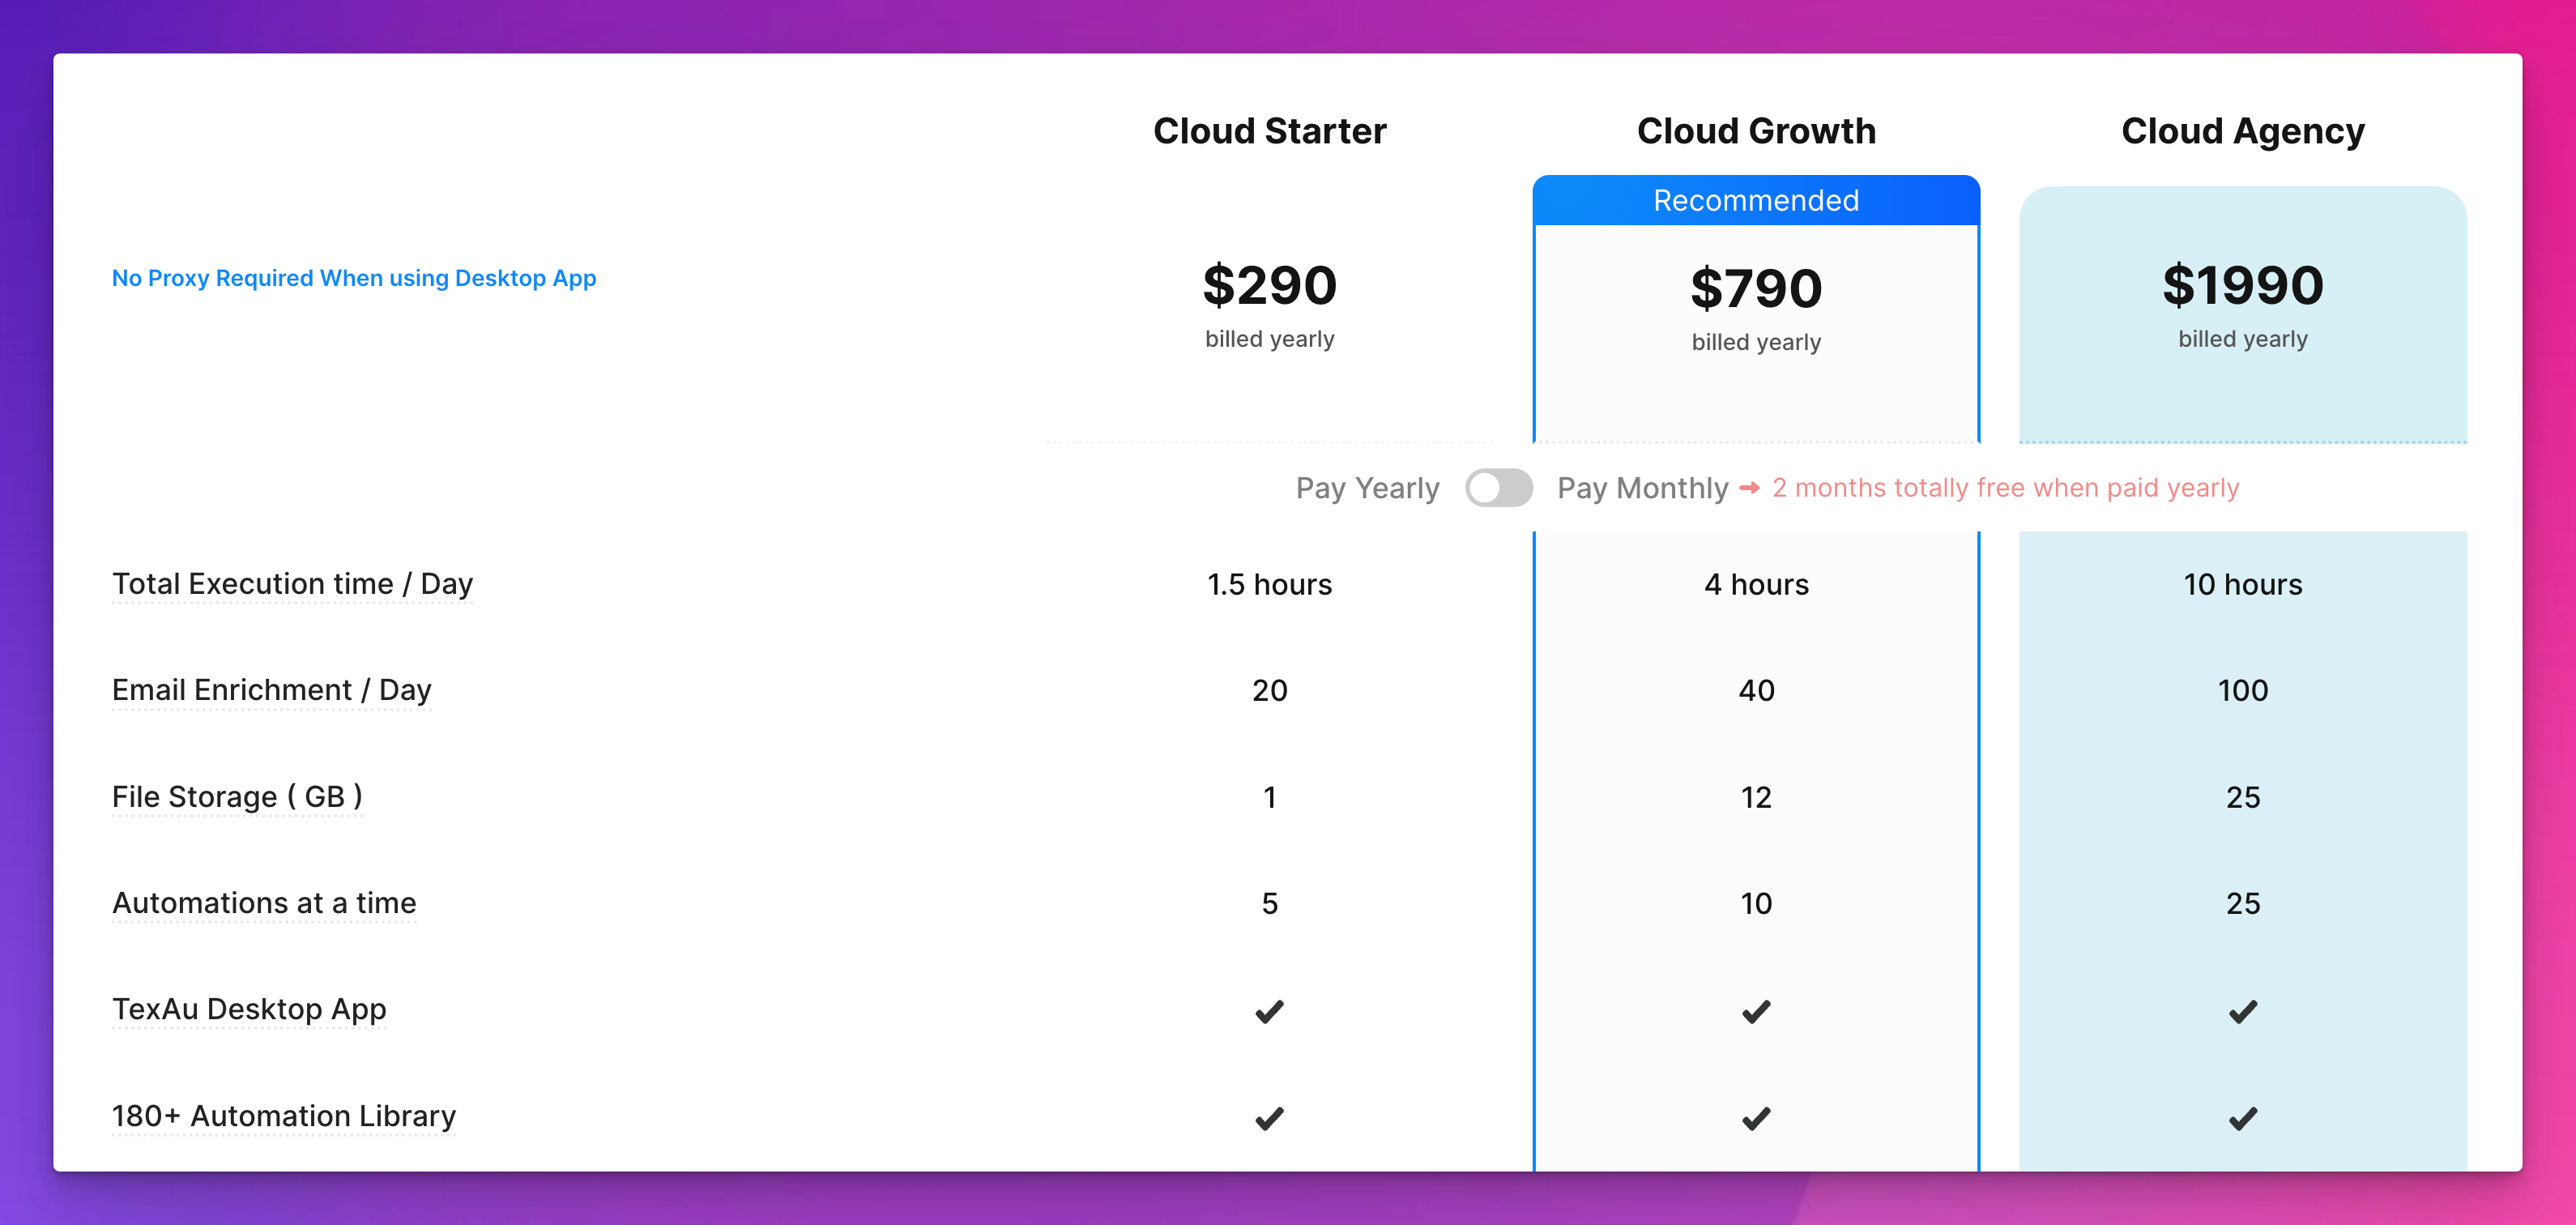2576x1225 pixels.
Task: Click Agency checkmark for TexAu Desktop App
Action: 2242,1011
